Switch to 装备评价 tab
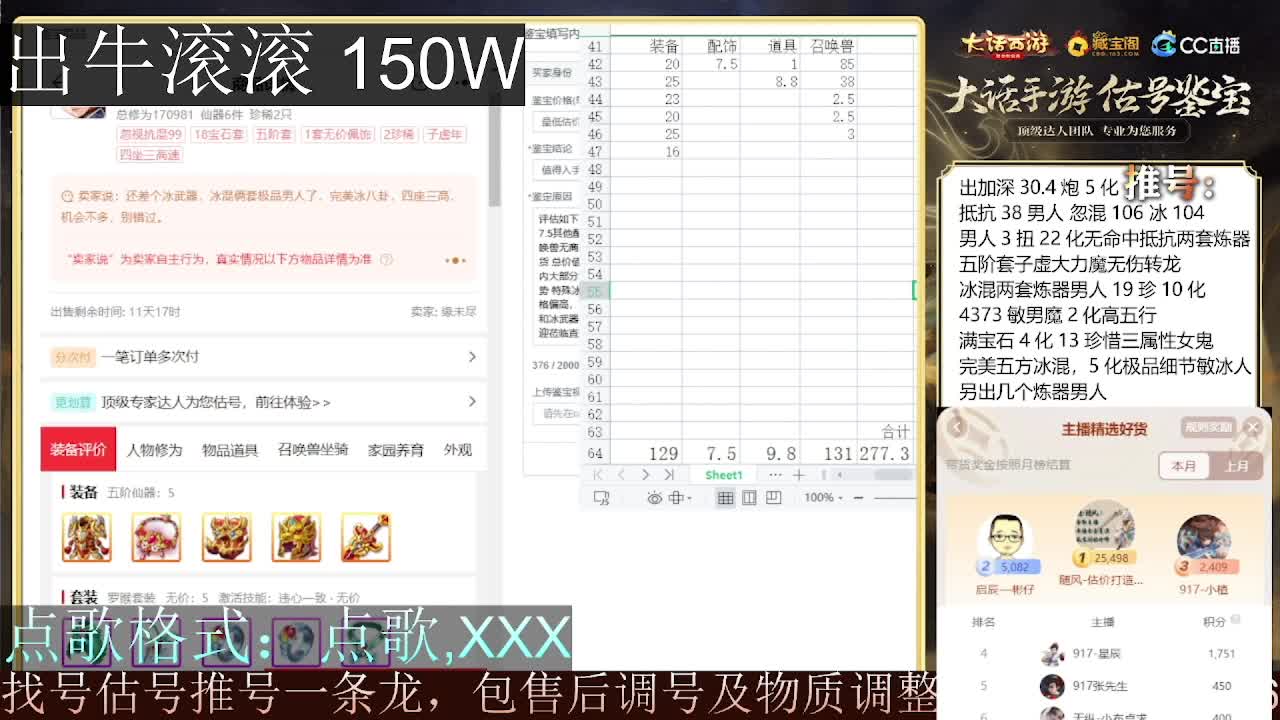Viewport: 1280px width, 720px height. 78,450
